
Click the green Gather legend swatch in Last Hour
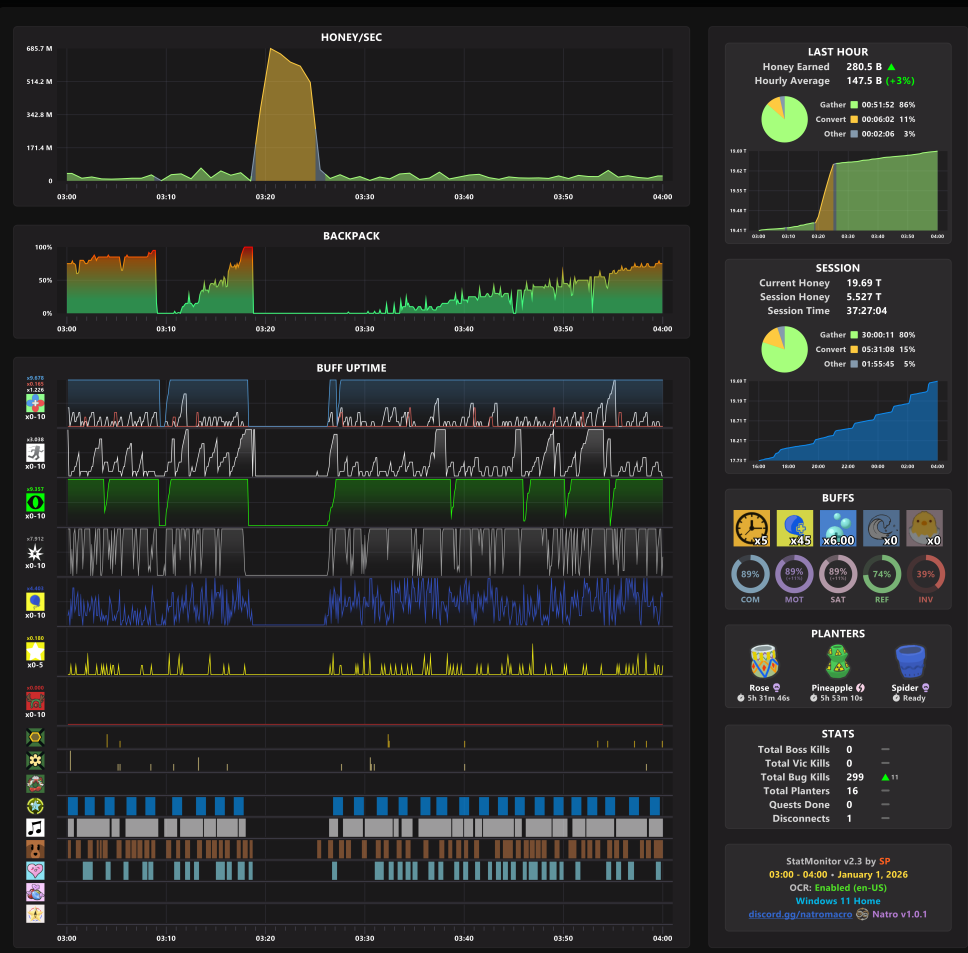point(854,105)
